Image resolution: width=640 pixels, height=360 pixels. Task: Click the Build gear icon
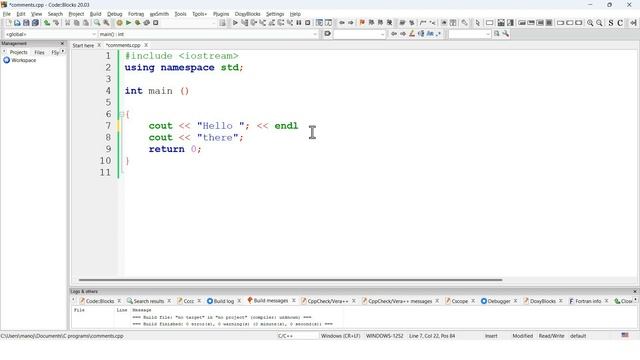point(119,23)
